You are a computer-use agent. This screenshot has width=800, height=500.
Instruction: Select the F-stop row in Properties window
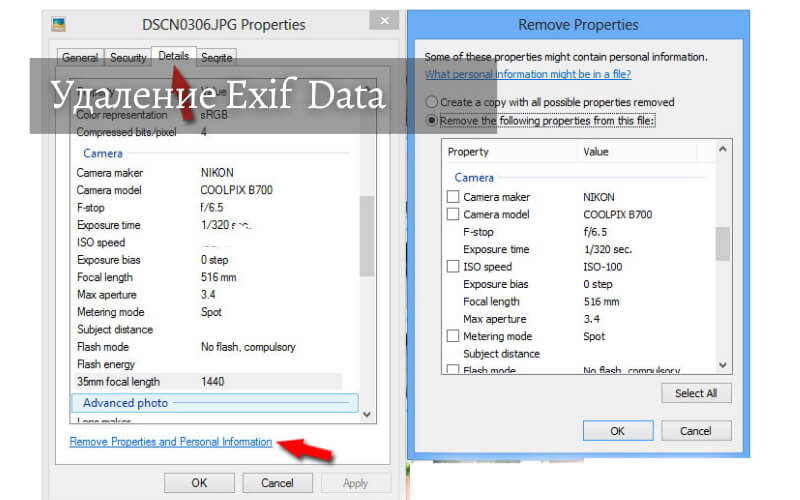point(208,208)
